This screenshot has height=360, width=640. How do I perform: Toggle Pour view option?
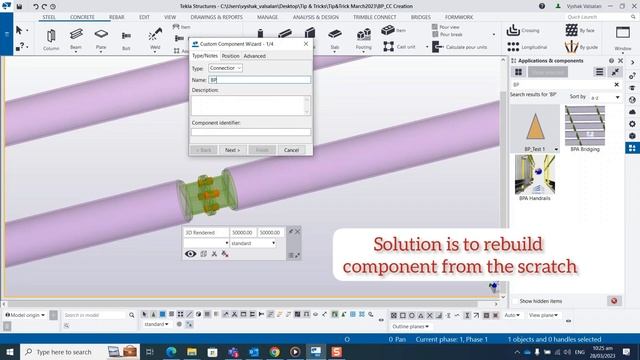click(x=445, y=27)
